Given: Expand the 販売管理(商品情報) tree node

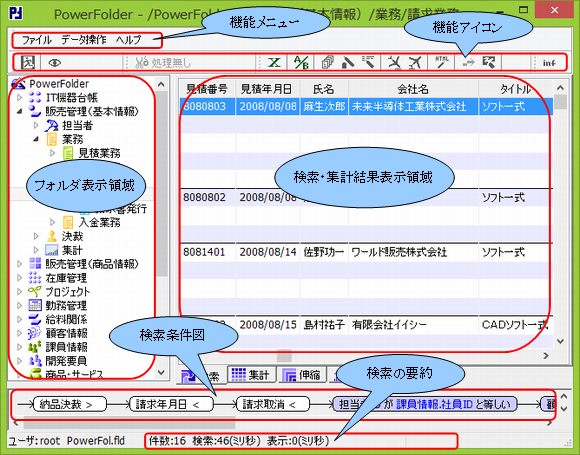Looking at the screenshot, I should [20, 264].
